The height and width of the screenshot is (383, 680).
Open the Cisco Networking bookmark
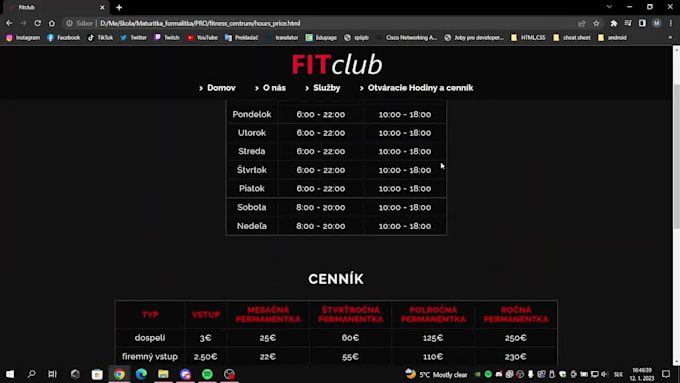pos(407,38)
